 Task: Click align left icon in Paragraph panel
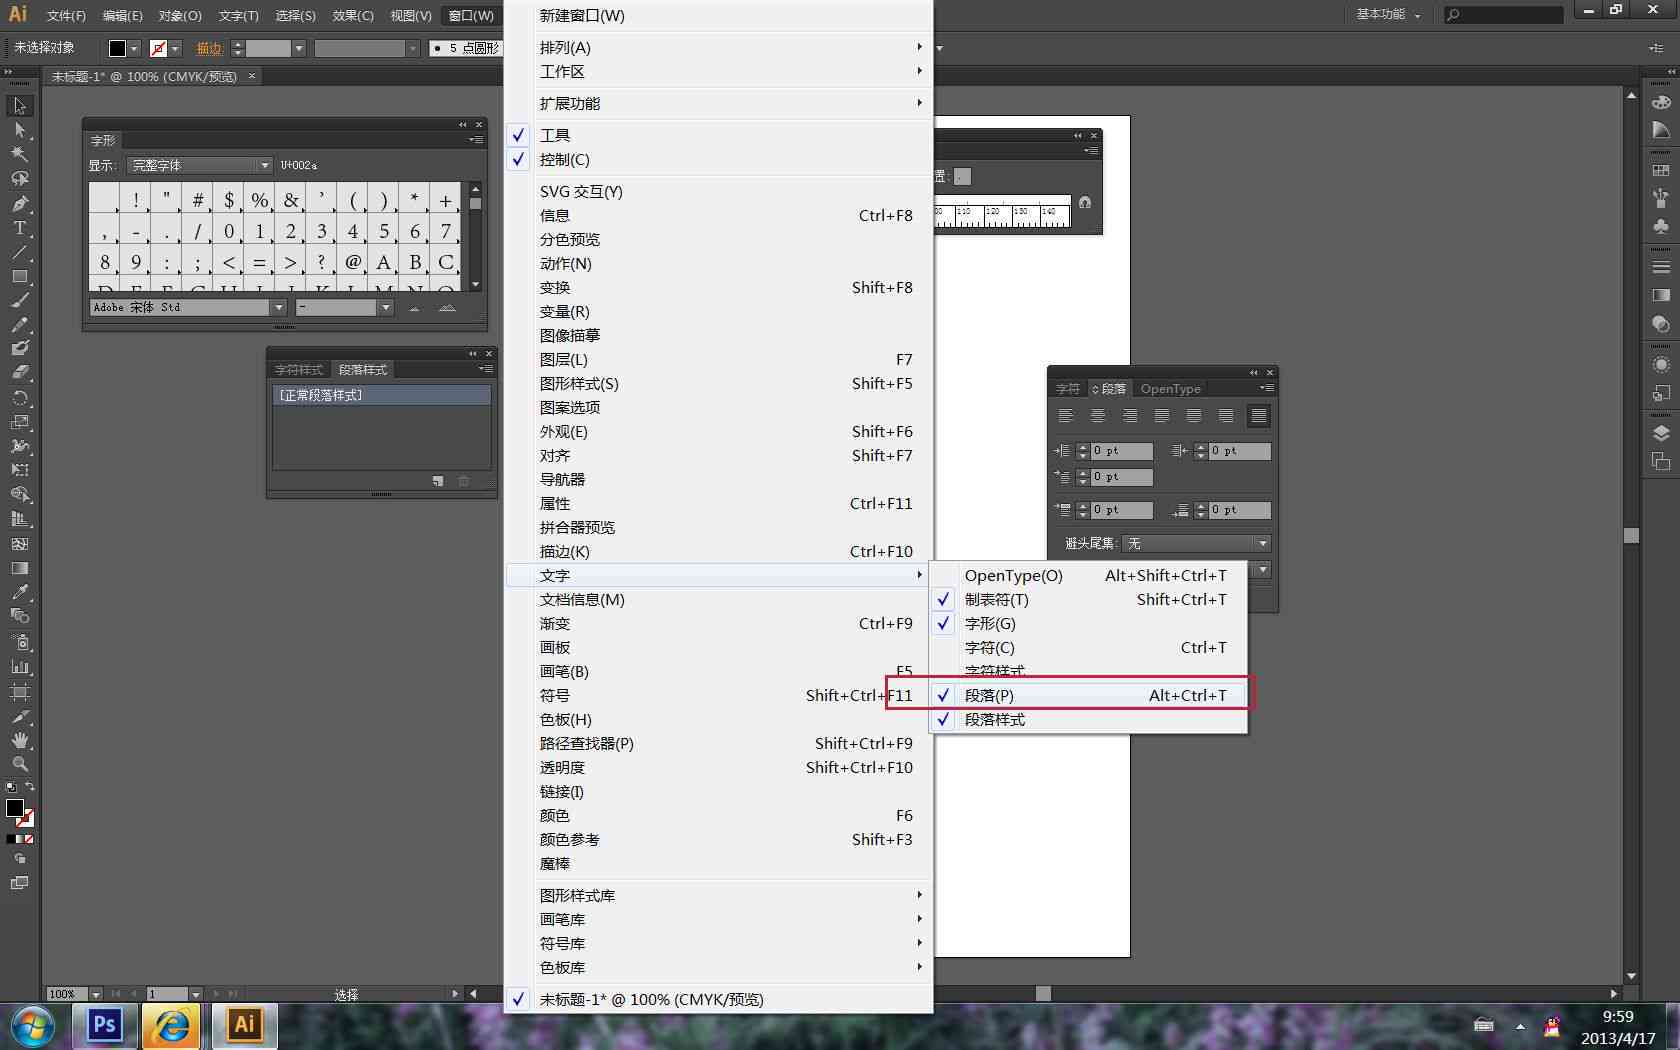(x=1066, y=416)
